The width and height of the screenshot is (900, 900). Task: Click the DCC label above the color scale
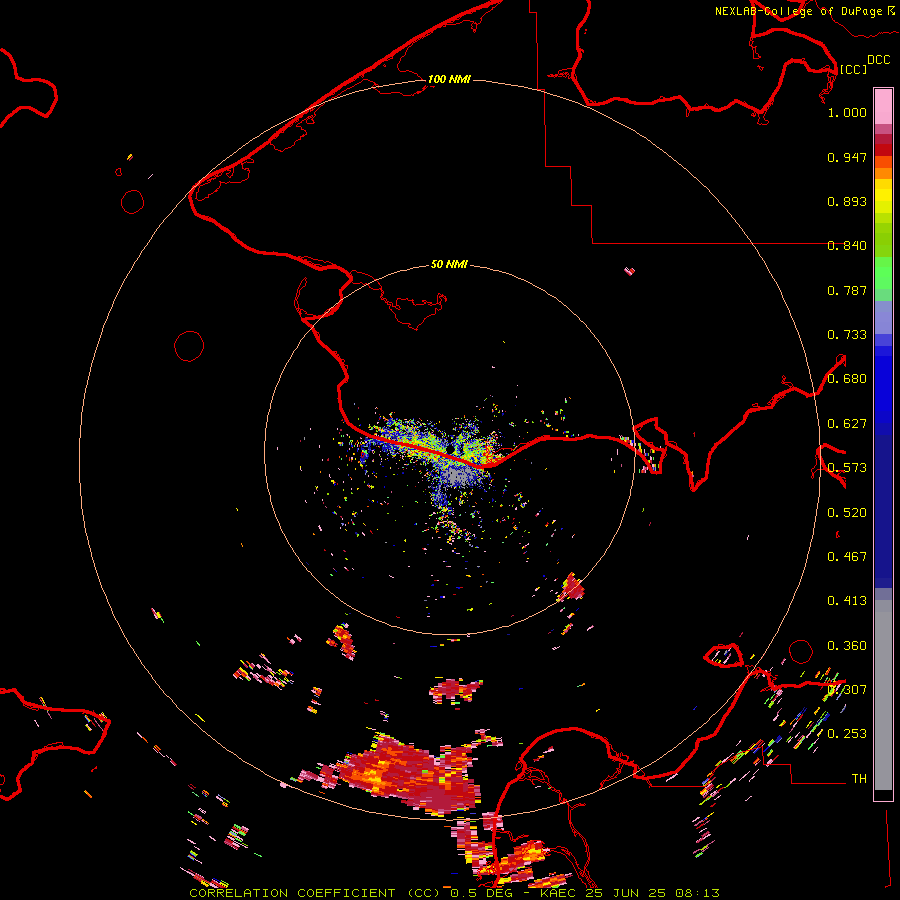[878, 60]
